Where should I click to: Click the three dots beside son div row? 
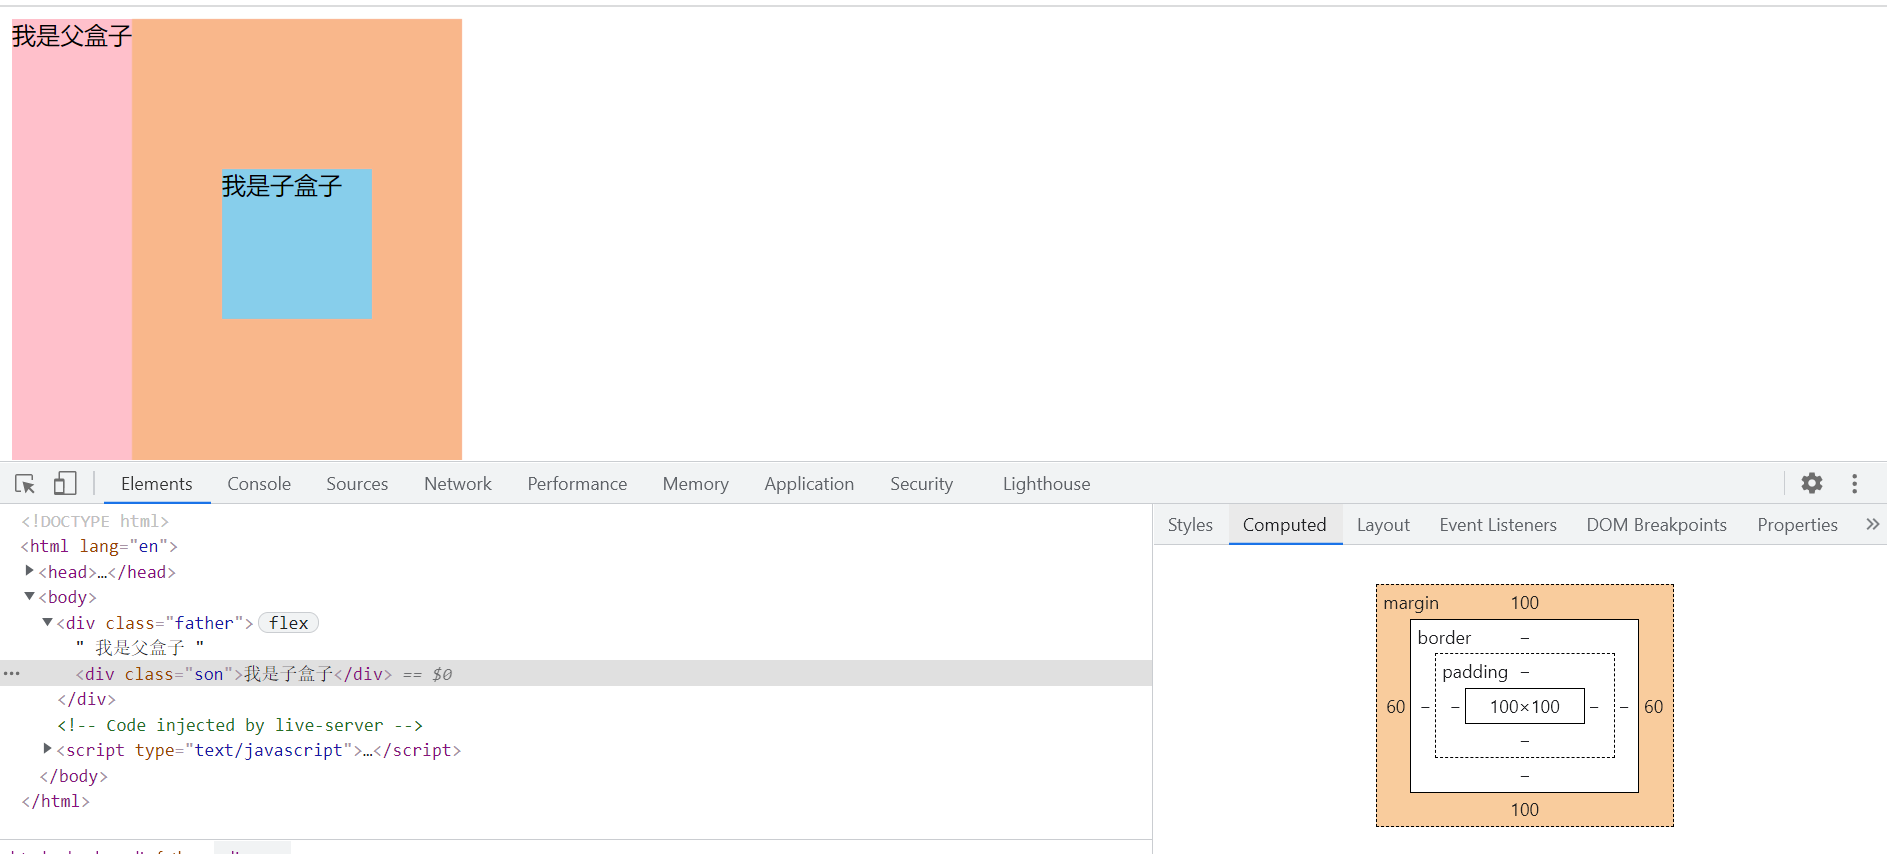[x=12, y=674]
